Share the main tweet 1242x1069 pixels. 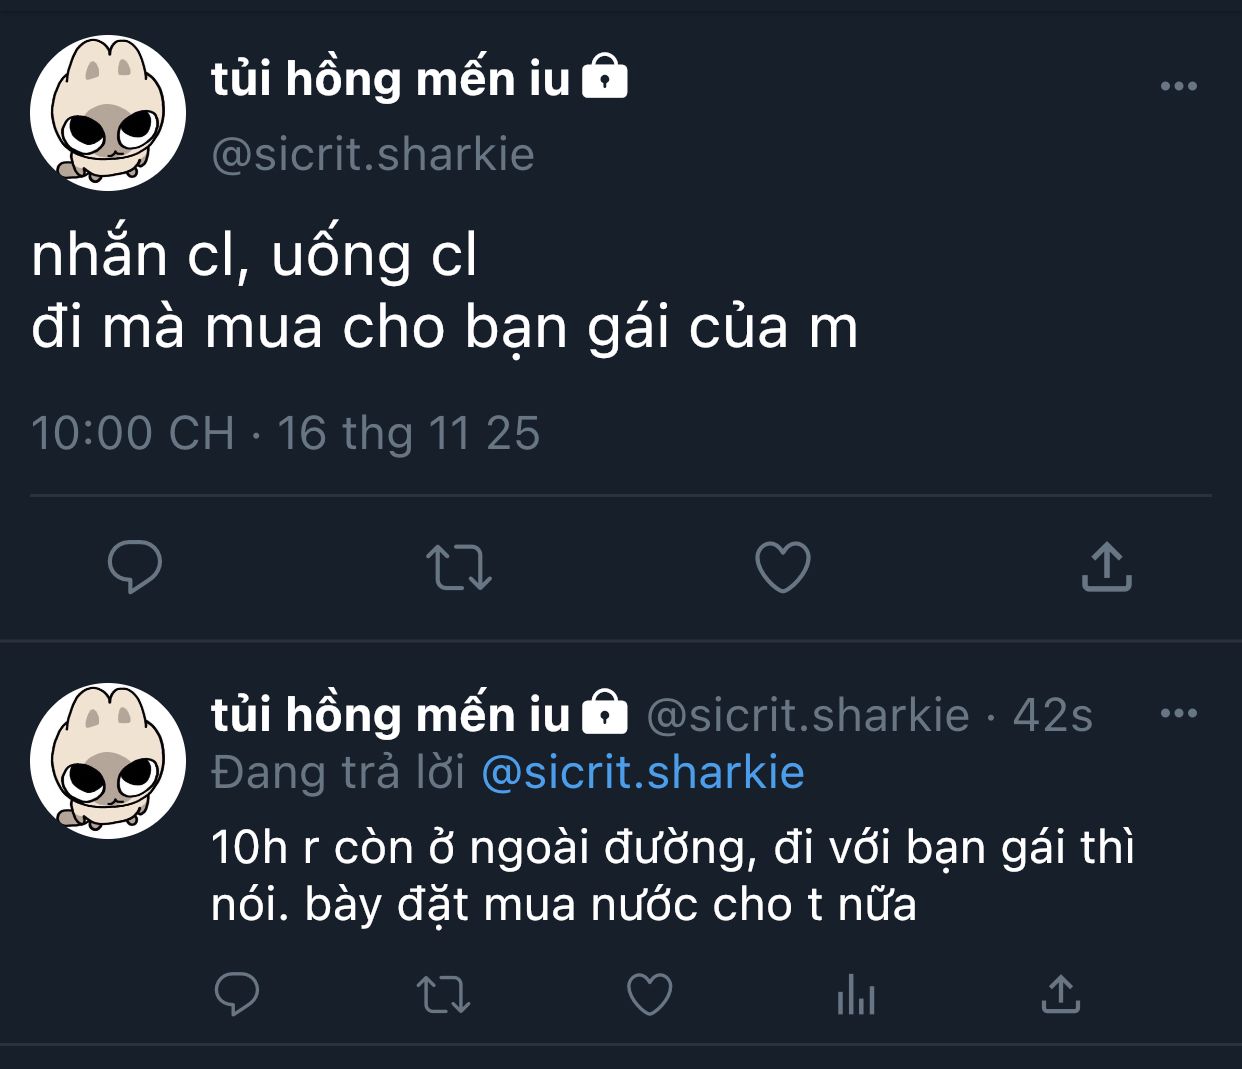pos(1106,566)
